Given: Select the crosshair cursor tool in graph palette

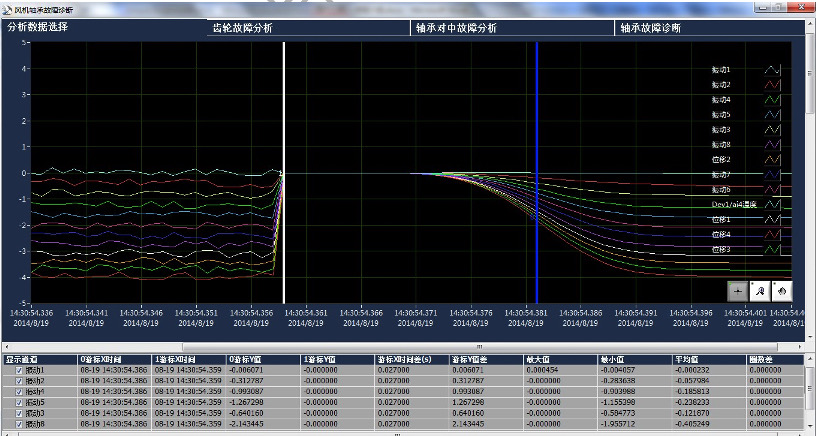Looking at the screenshot, I should (x=738, y=290).
